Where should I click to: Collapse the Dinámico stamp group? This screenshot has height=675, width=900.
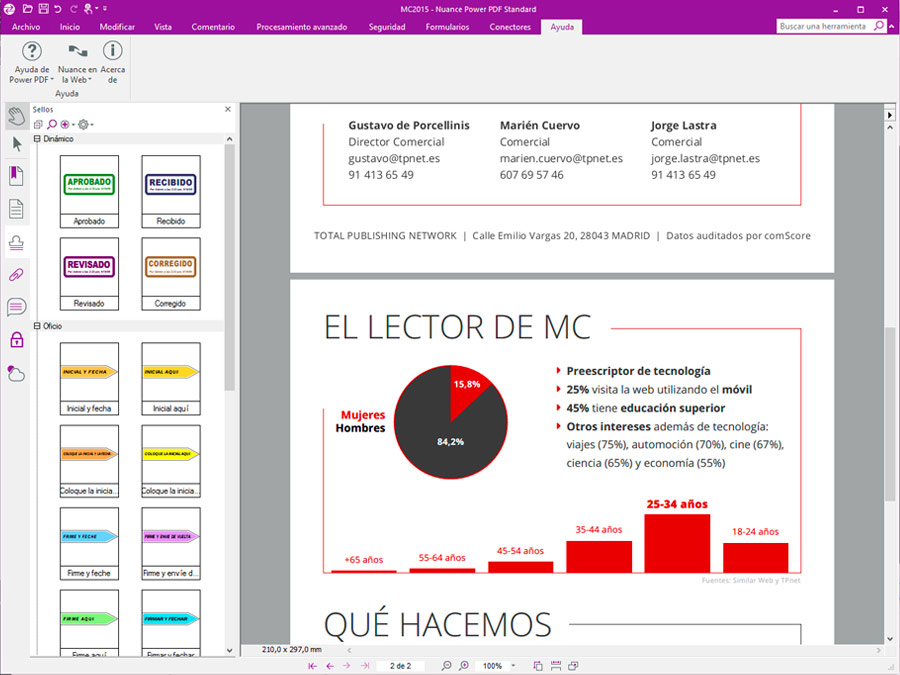pos(37,139)
